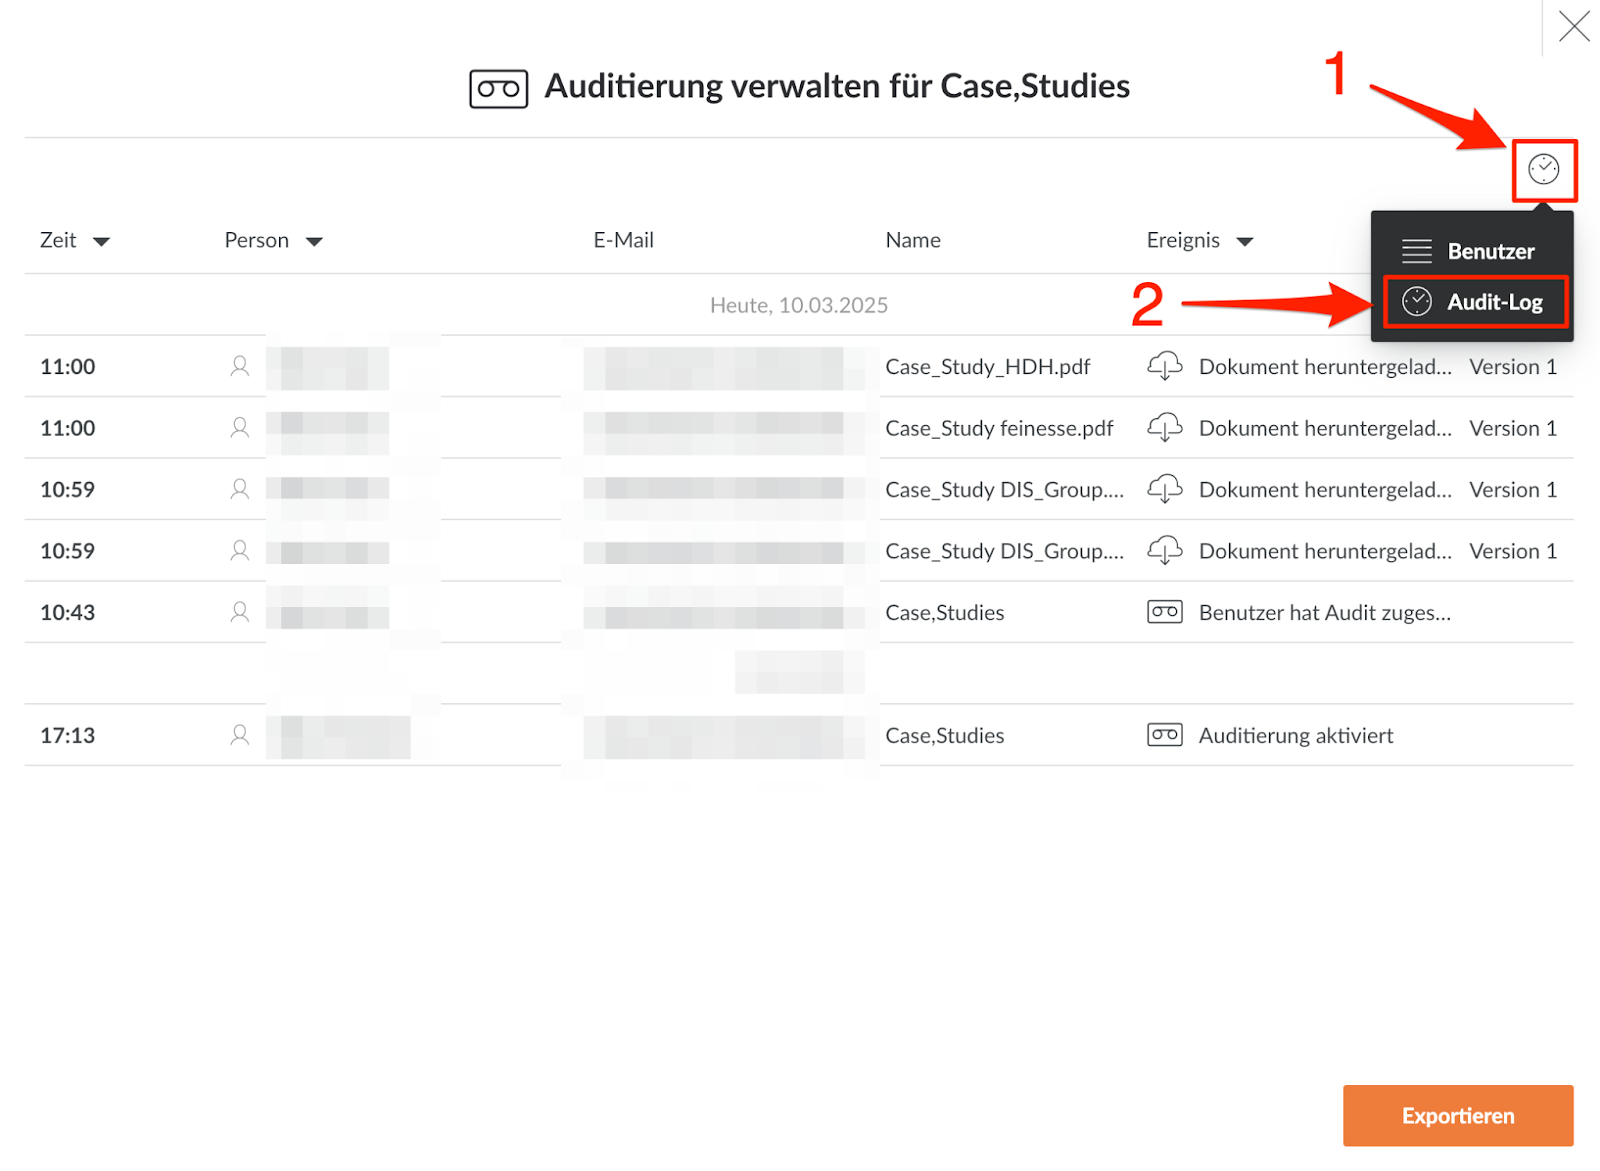Select the file name Case_Study_HDH.pdf
The image size is (1600, 1171).
[x=987, y=367]
